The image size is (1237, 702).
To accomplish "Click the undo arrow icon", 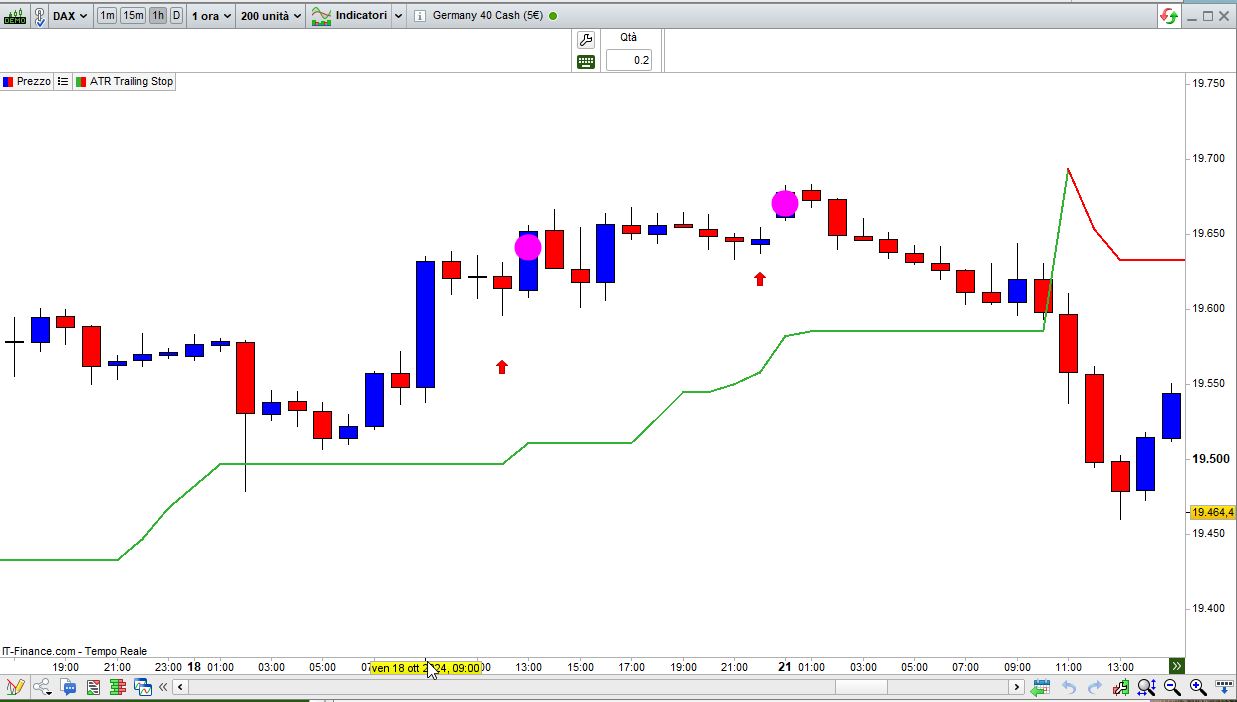I will pyautogui.click(x=1069, y=687).
